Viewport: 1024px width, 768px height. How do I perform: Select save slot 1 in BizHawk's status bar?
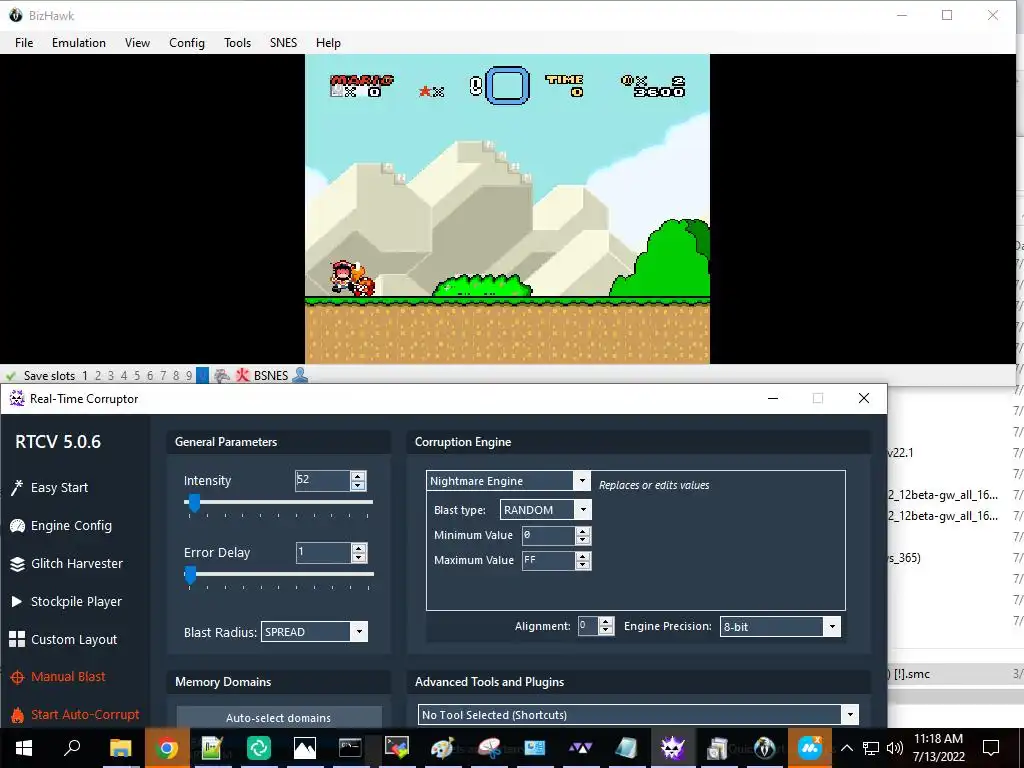[x=85, y=376]
